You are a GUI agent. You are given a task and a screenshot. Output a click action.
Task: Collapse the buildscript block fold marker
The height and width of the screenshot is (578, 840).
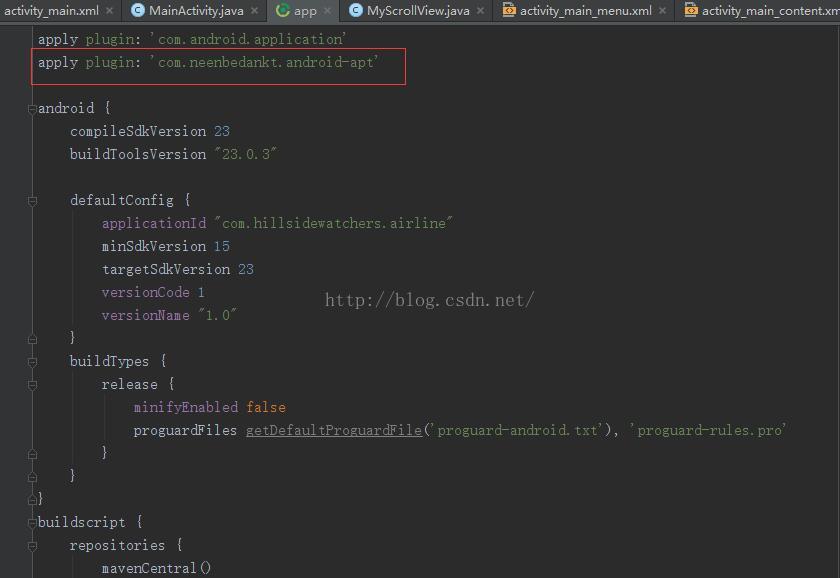(x=32, y=523)
